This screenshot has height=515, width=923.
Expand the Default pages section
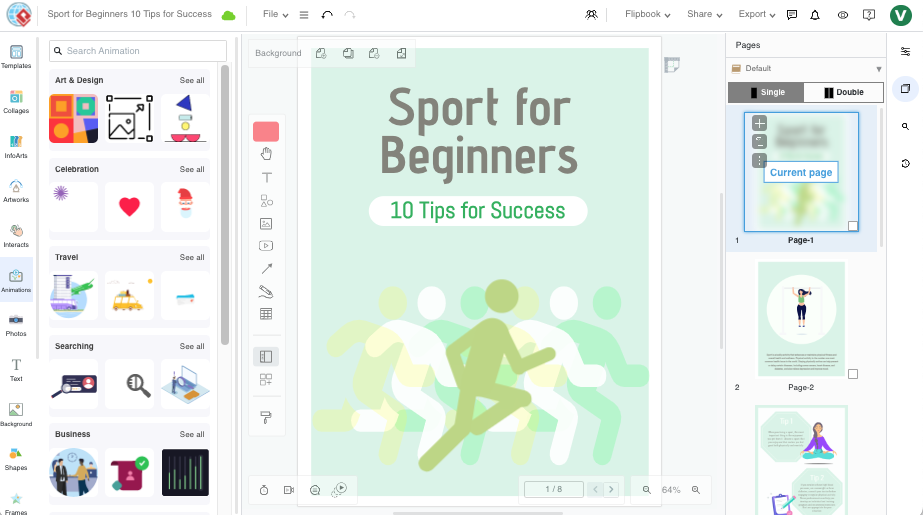pyautogui.click(x=879, y=69)
